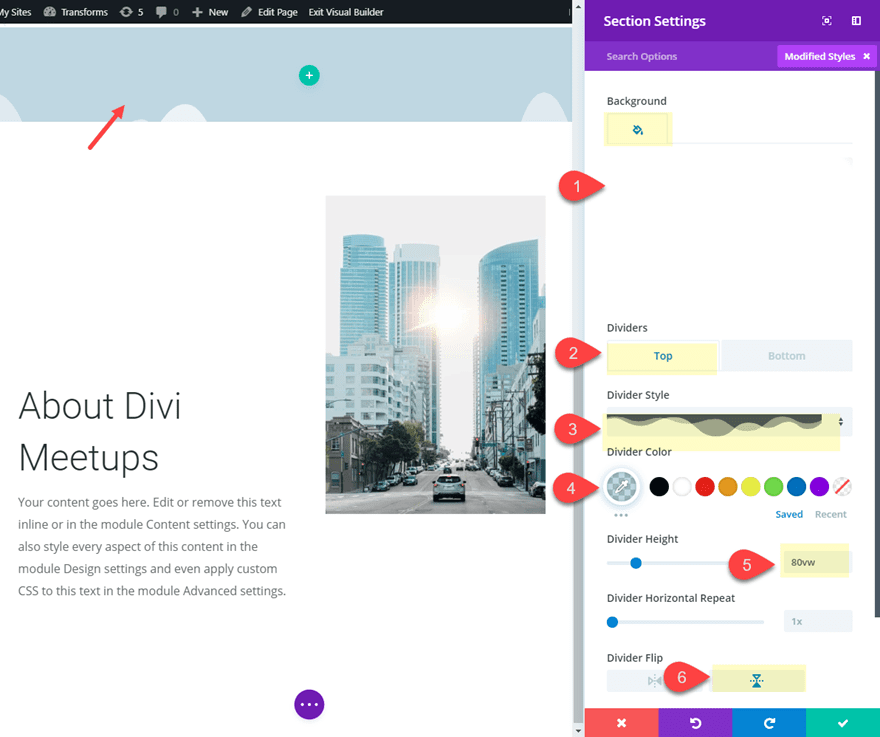Add new row with green plus icon
This screenshot has width=880, height=737.
[309, 75]
